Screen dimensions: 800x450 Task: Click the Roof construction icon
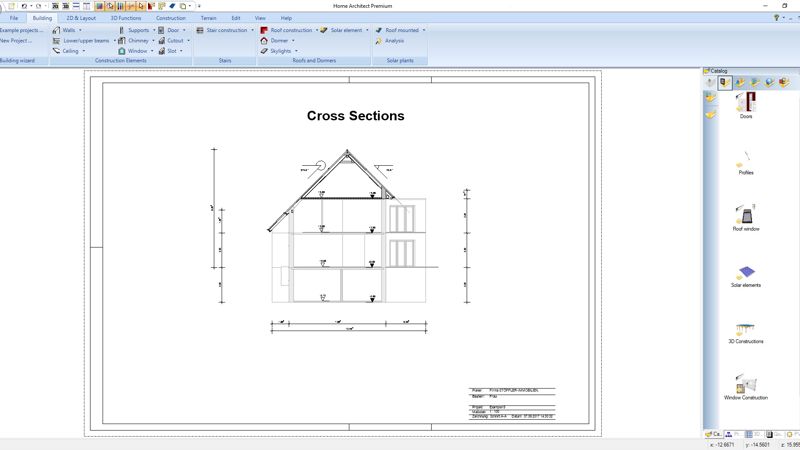click(264, 30)
